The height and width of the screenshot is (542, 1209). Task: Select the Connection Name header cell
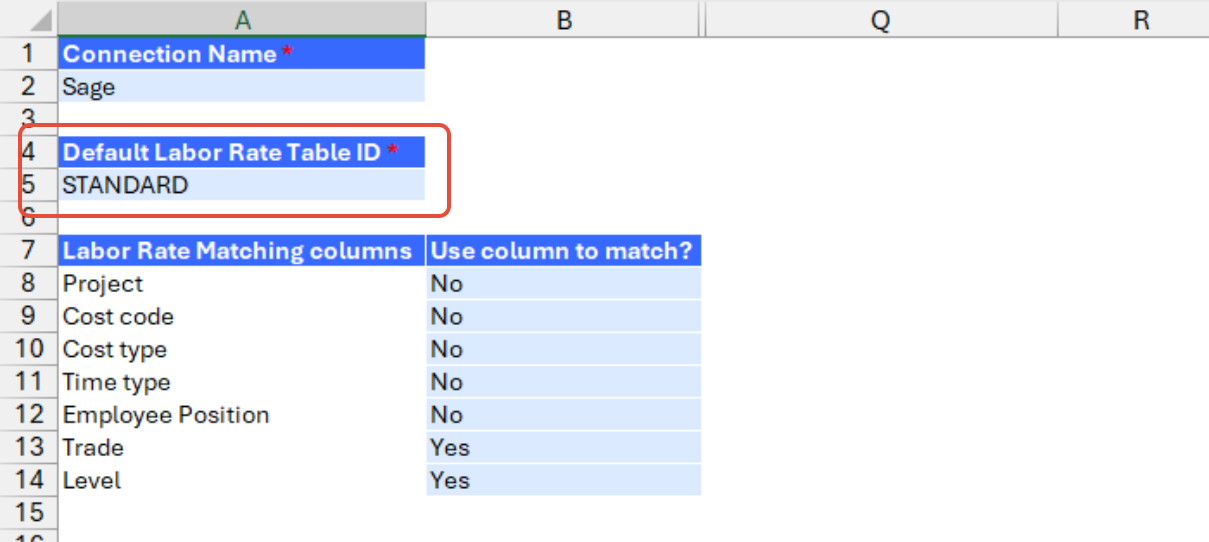(x=242, y=54)
